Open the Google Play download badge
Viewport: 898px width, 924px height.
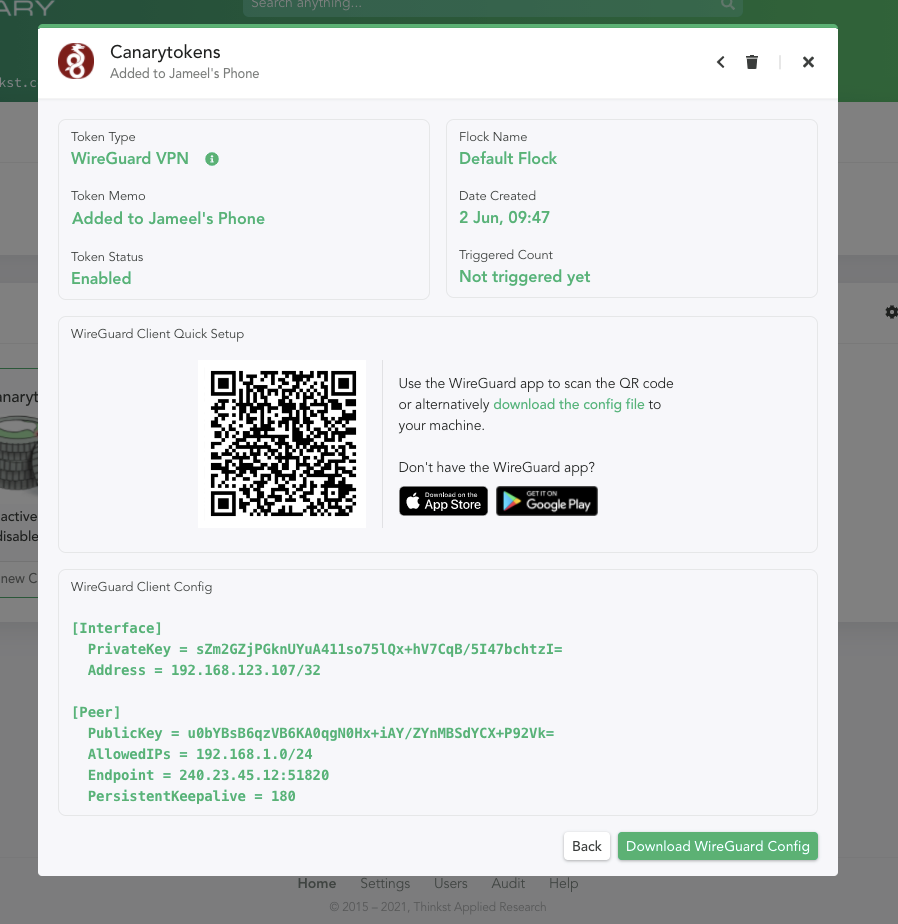click(x=547, y=501)
